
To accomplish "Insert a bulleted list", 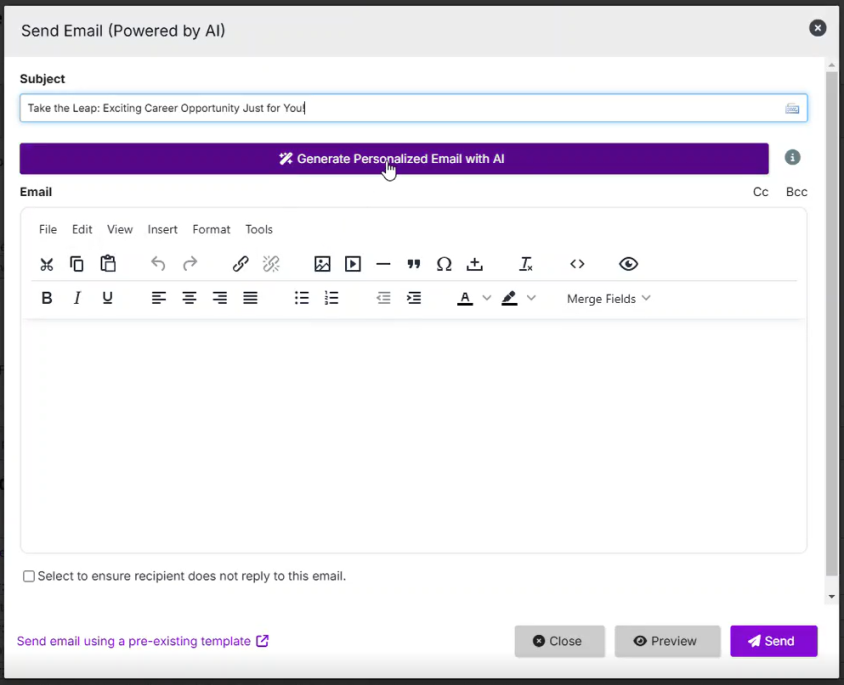I will [x=301, y=298].
